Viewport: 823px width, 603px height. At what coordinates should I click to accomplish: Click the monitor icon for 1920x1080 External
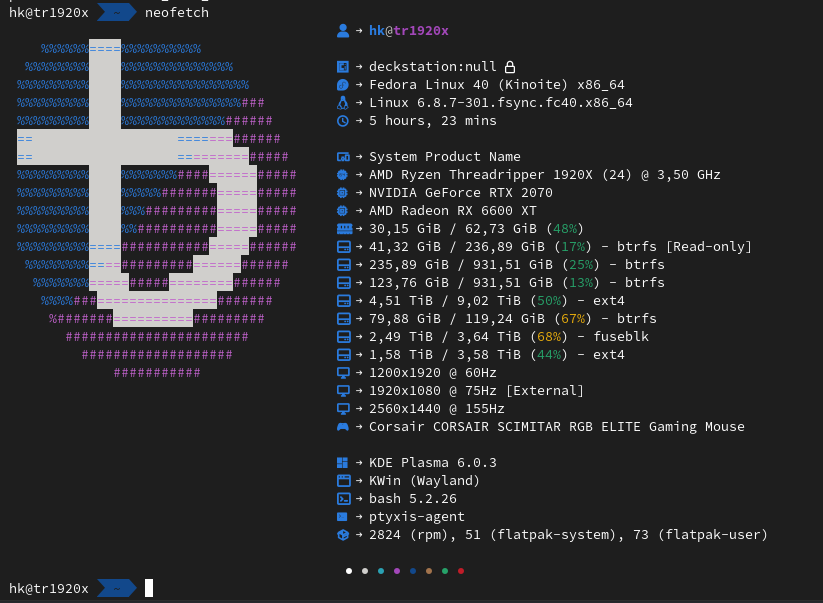coord(343,391)
